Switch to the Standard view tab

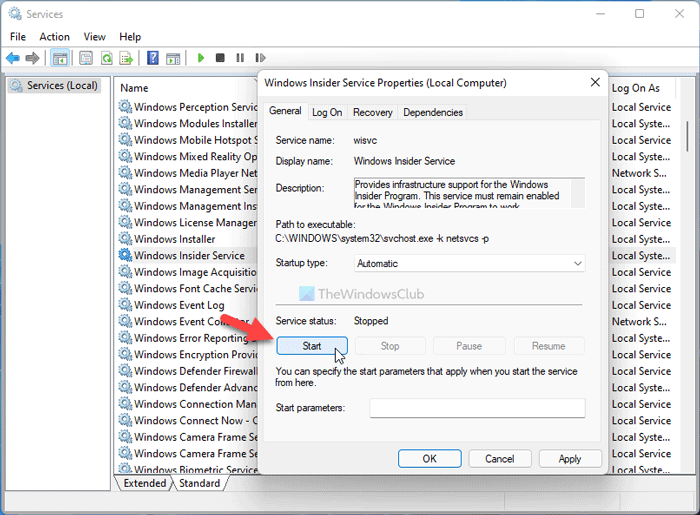pos(200,483)
